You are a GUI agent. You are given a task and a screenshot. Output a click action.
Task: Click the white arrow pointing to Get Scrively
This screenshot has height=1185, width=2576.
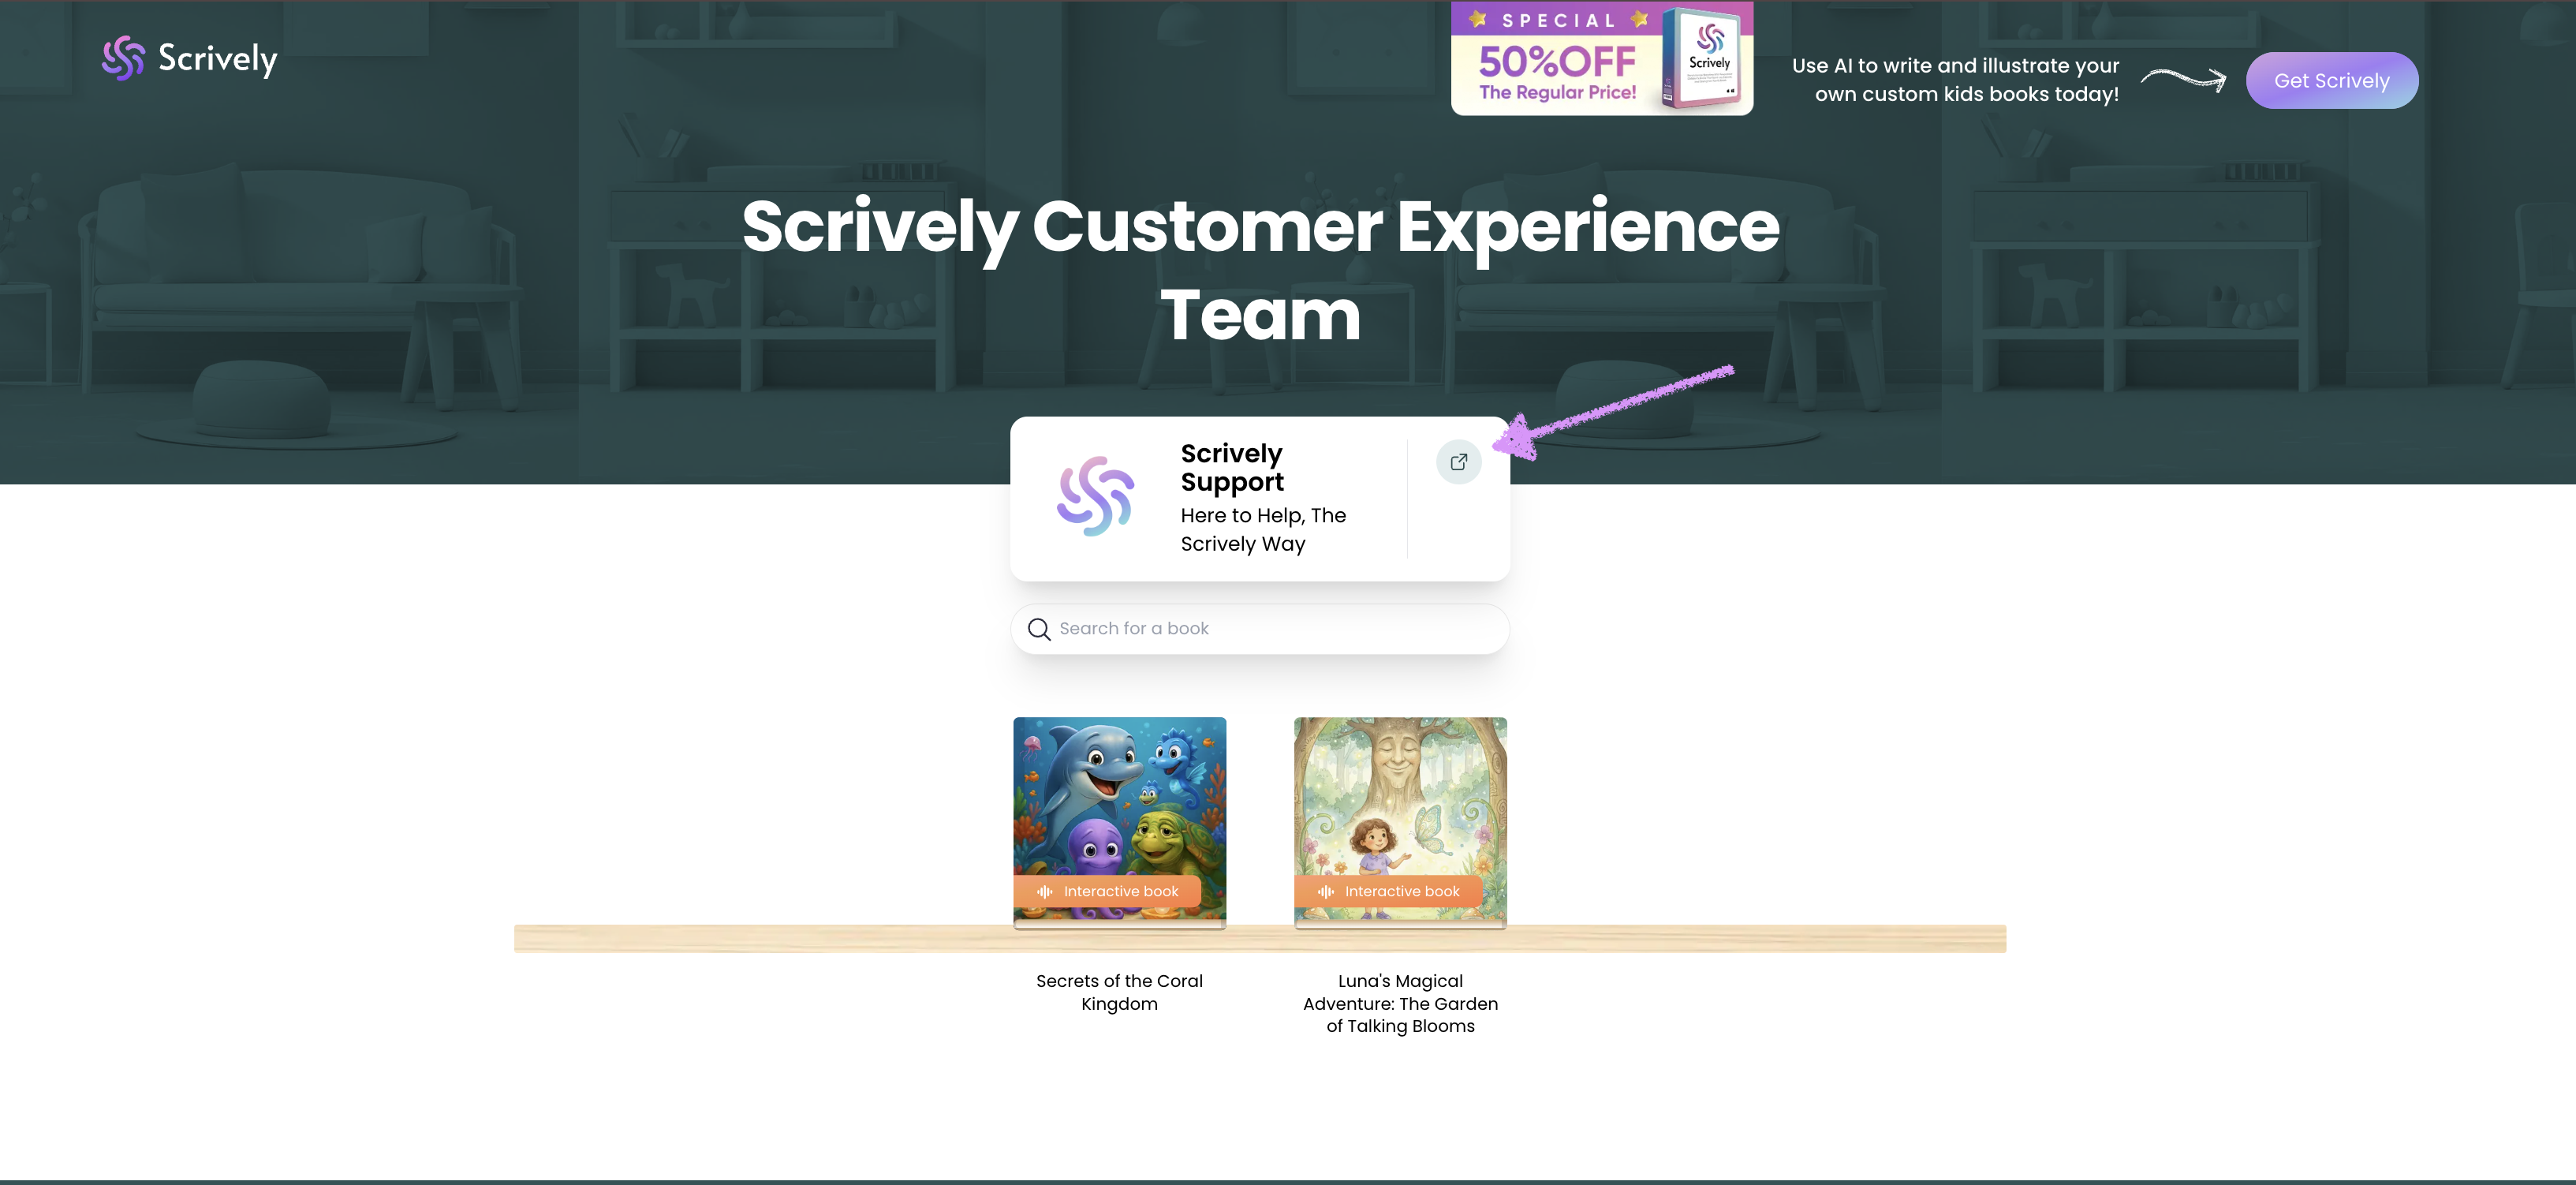click(x=2183, y=79)
